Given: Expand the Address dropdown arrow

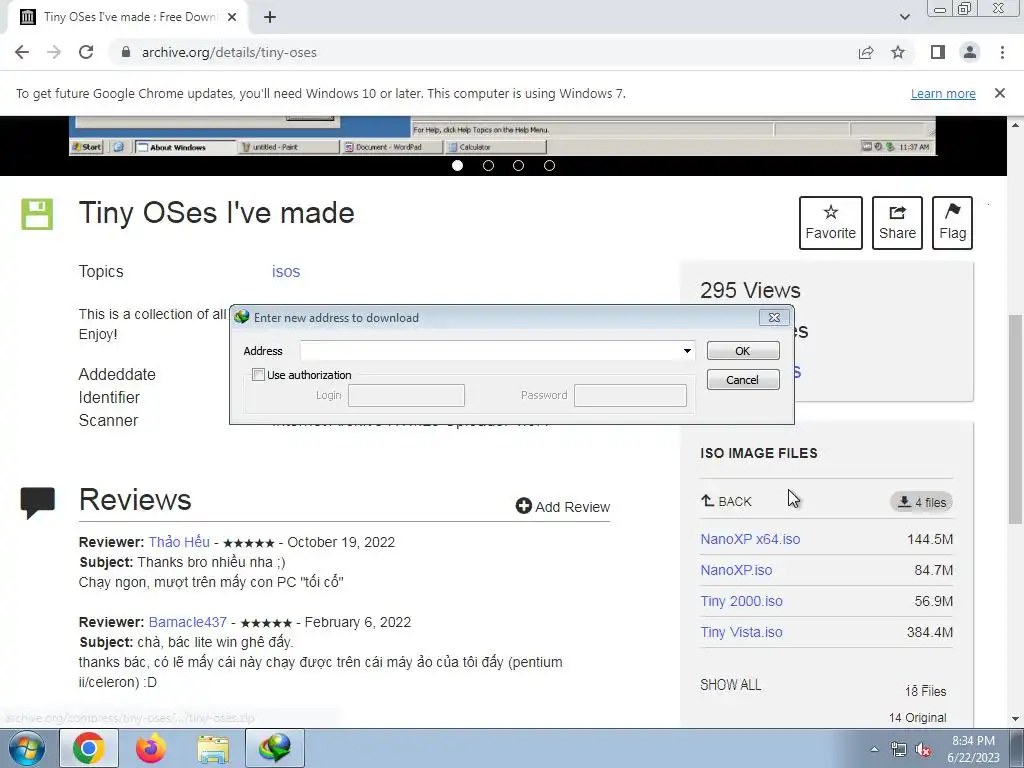Looking at the screenshot, I should 687,351.
